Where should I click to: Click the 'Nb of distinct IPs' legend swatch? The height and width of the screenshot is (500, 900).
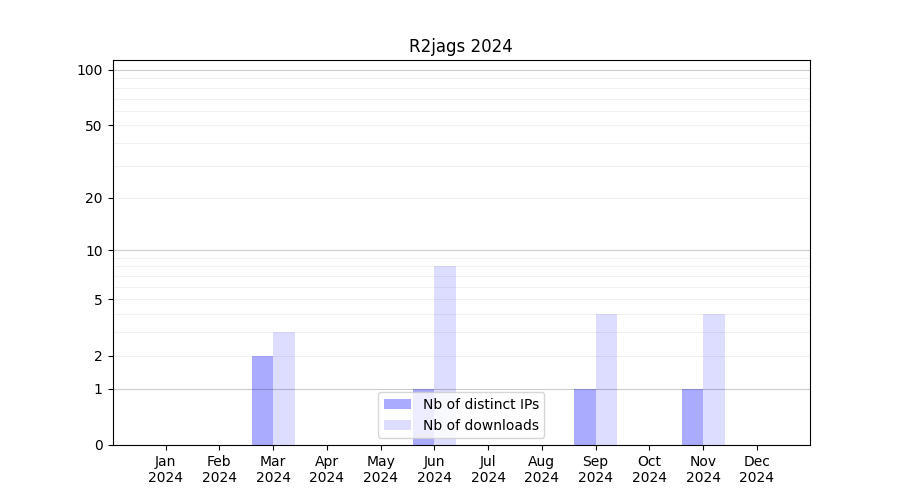coord(397,404)
